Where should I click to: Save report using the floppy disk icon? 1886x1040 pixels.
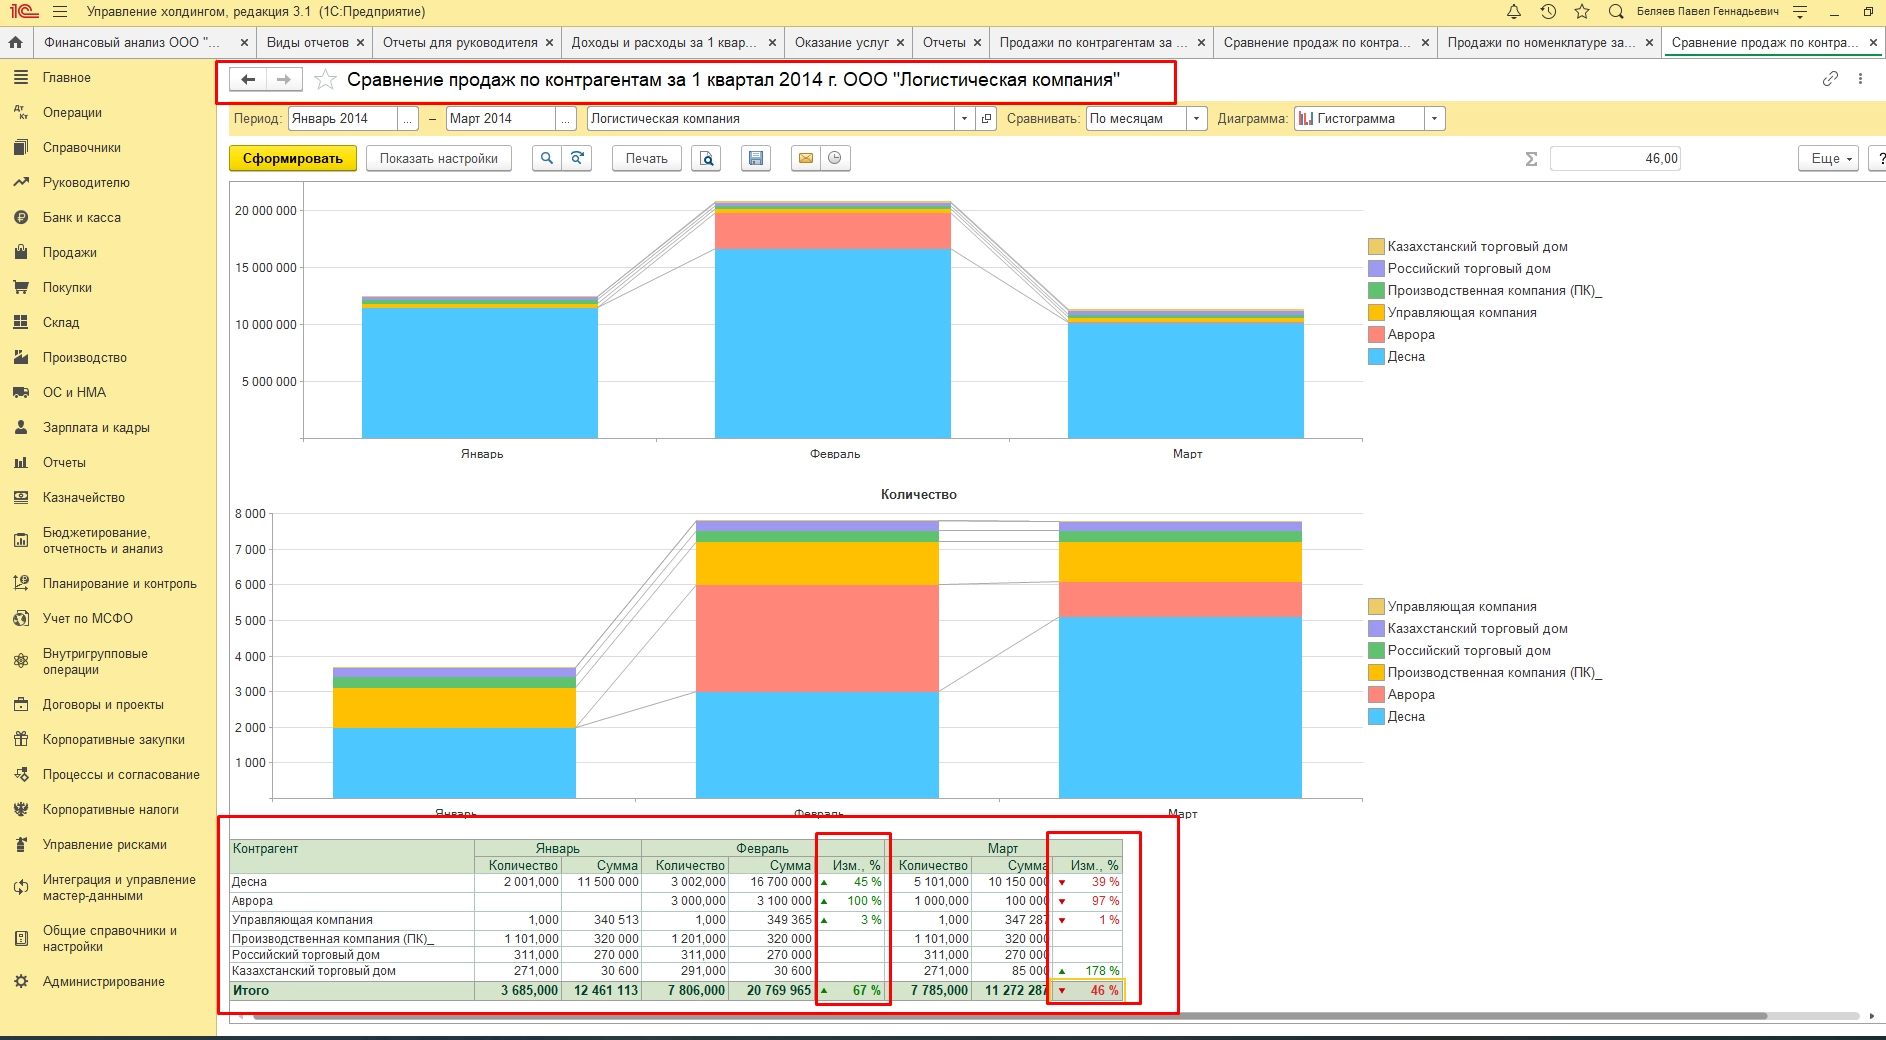click(x=756, y=158)
